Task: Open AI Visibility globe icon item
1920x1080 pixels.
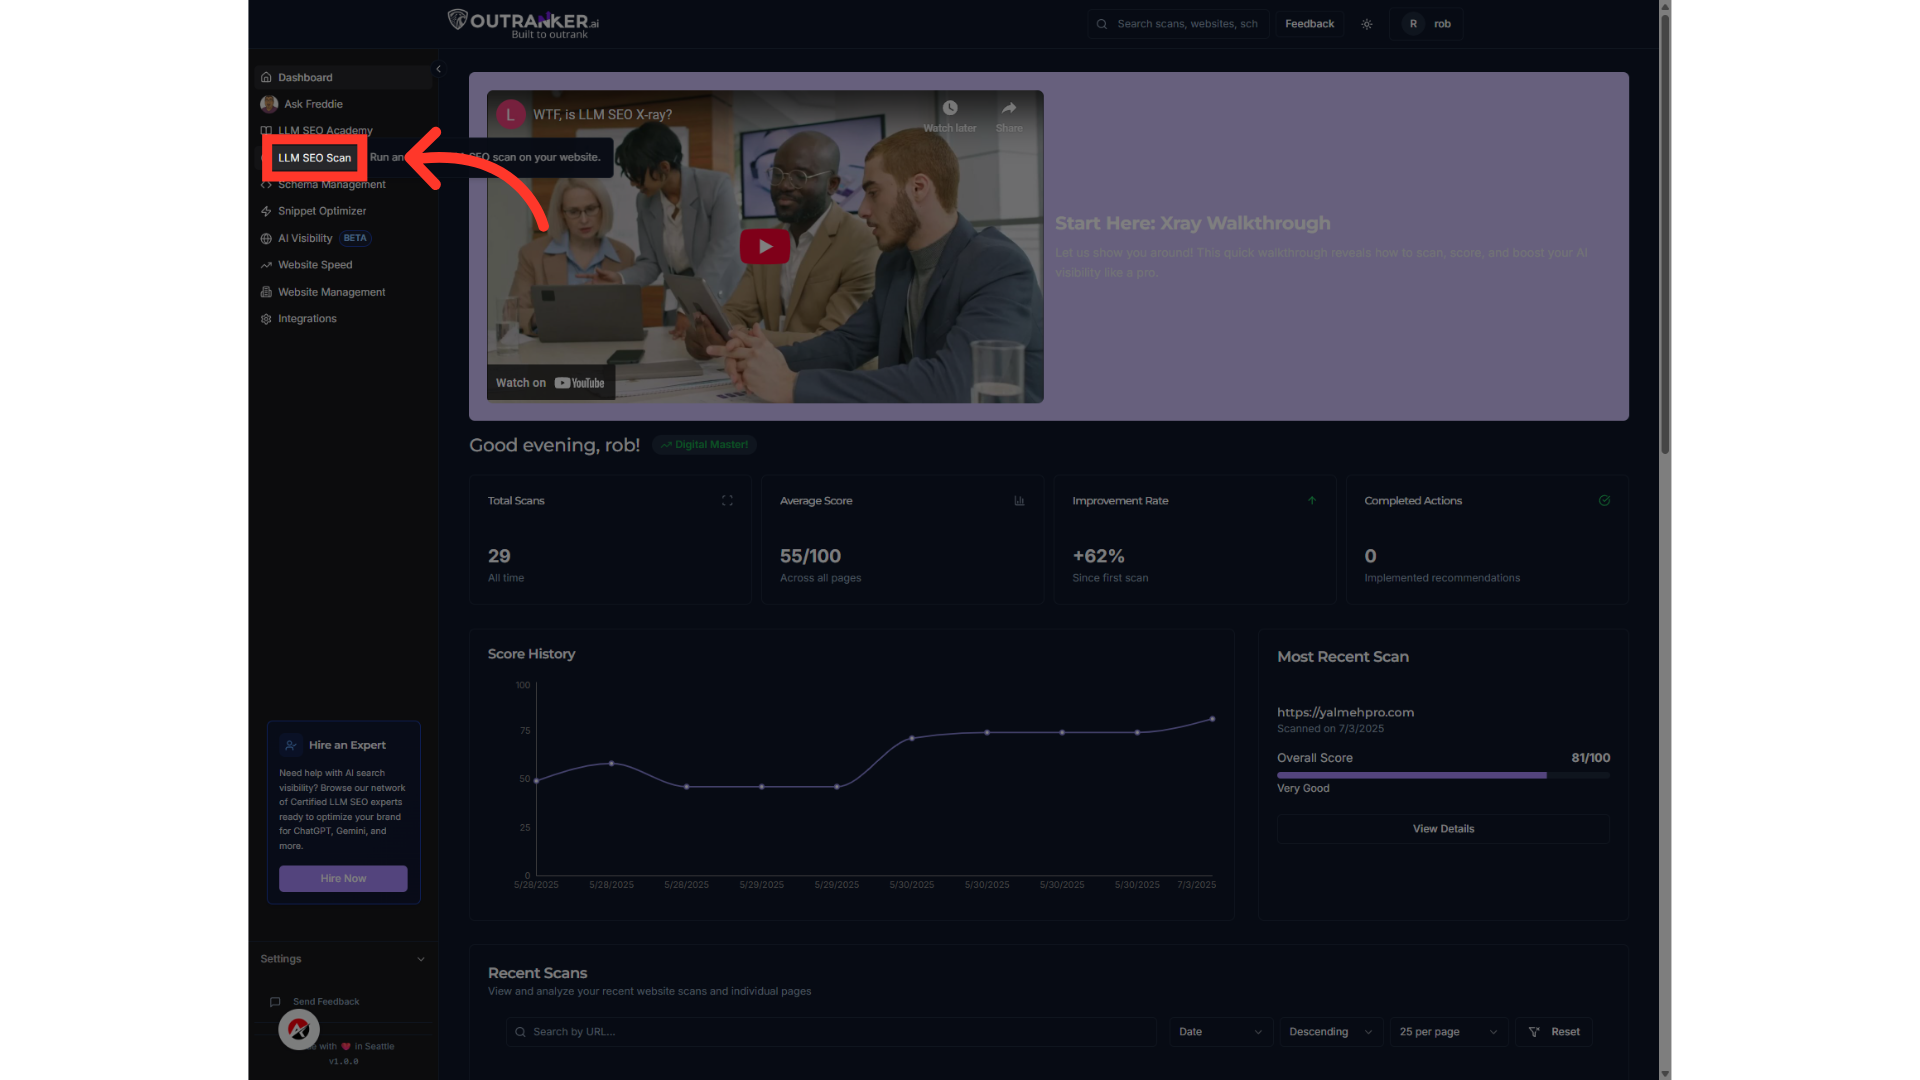Action: (x=266, y=238)
